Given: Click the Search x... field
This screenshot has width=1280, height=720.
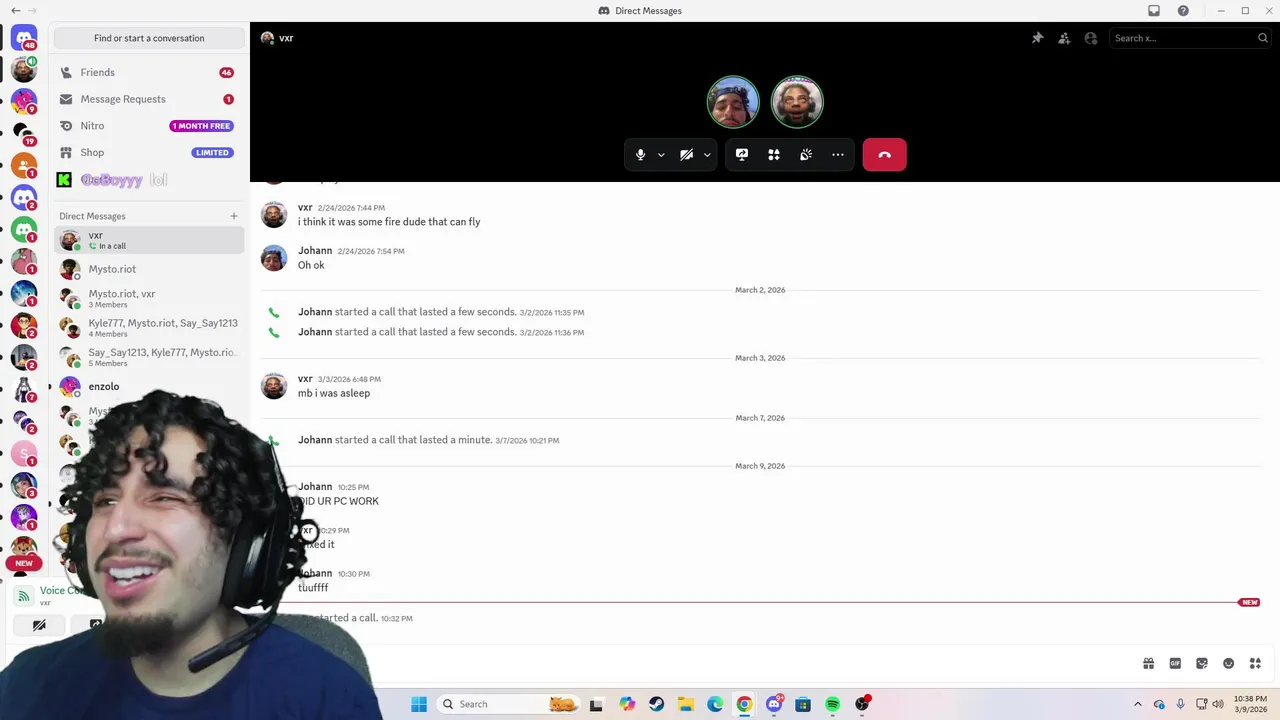Looking at the screenshot, I should 1190,38.
